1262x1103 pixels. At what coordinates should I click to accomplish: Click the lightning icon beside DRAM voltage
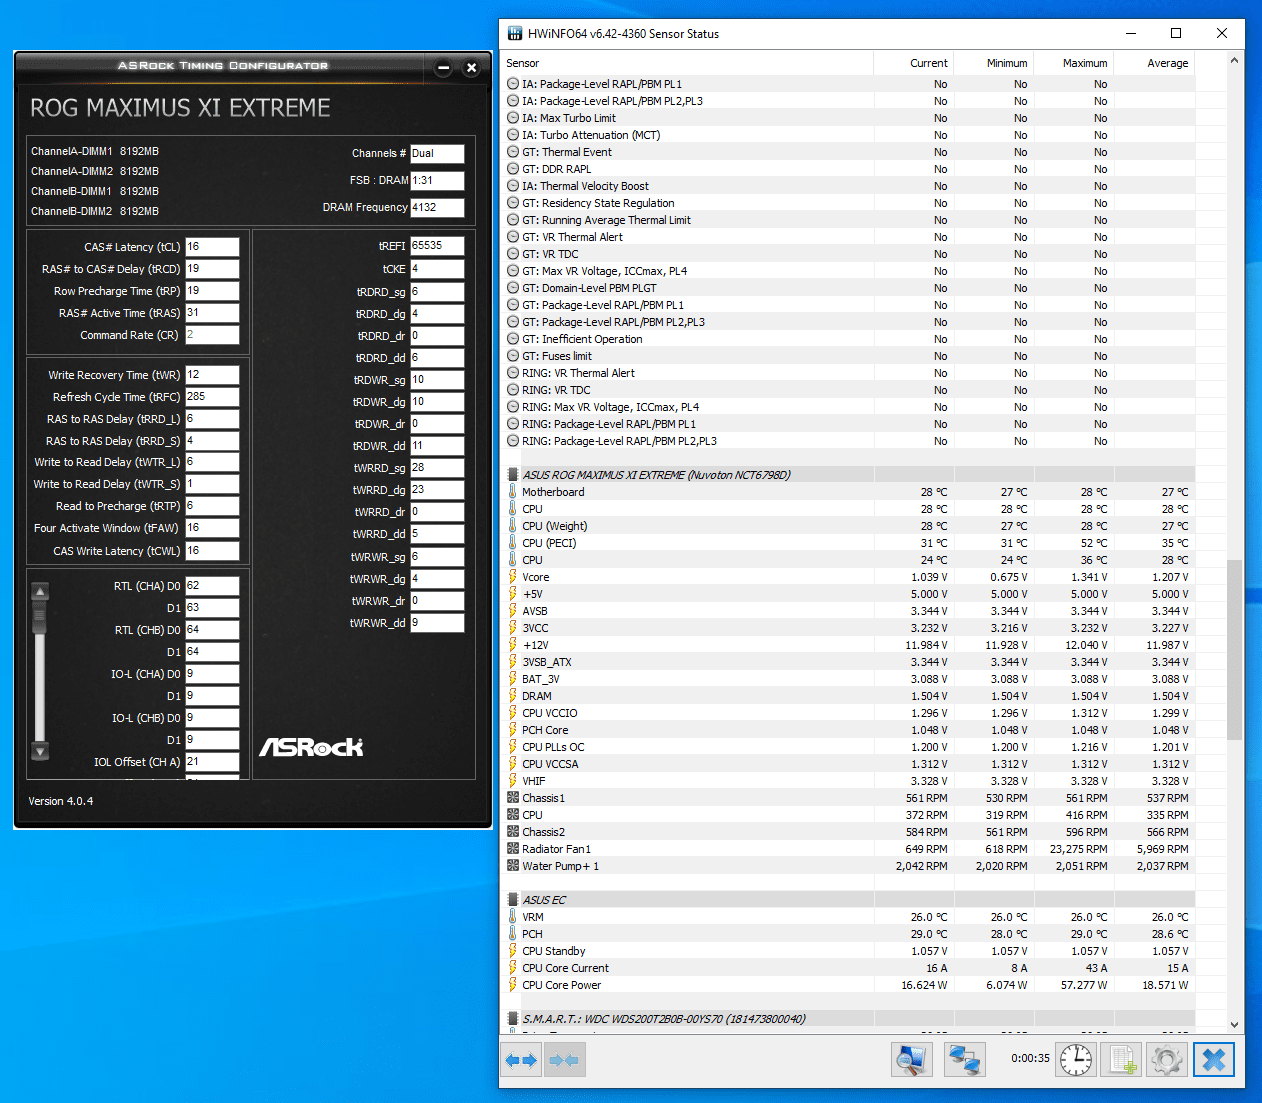pyautogui.click(x=513, y=696)
